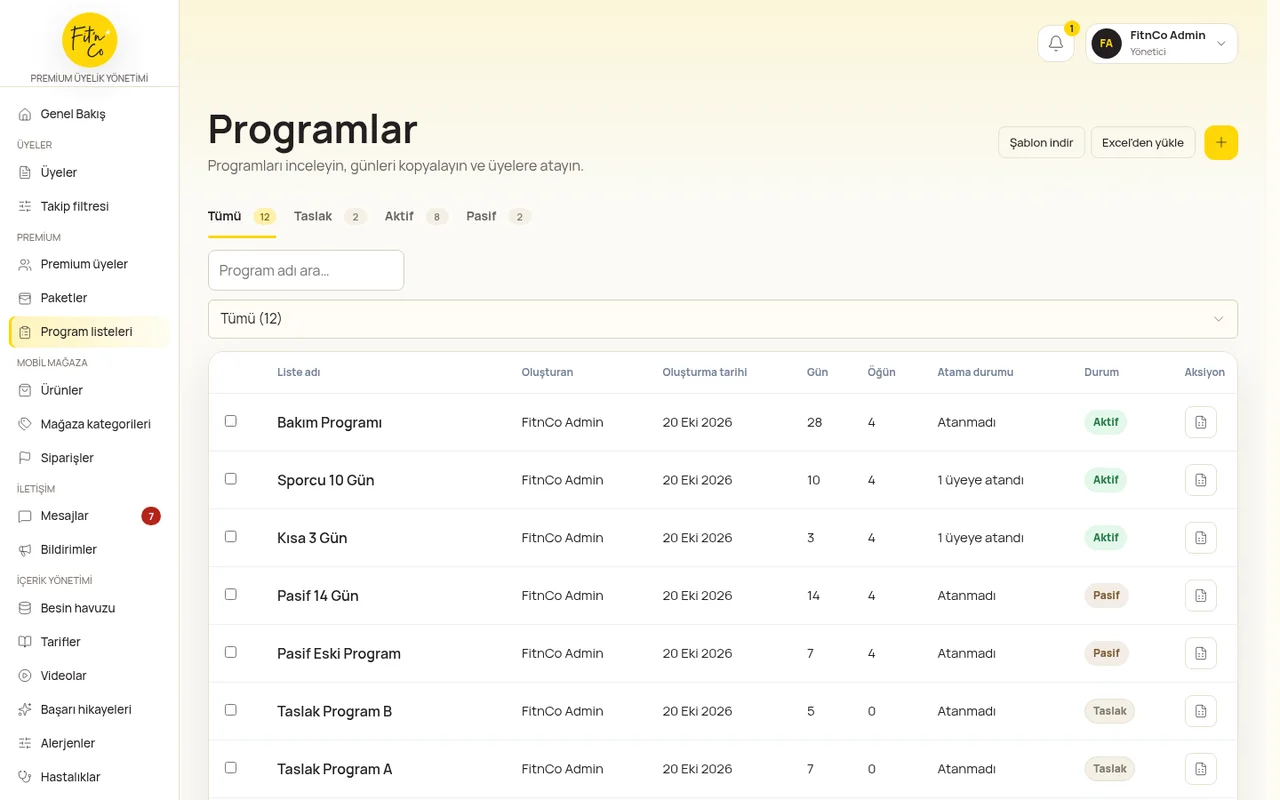Click the Takip filtresi sliders icon
The height and width of the screenshot is (800, 1280).
pos(25,206)
